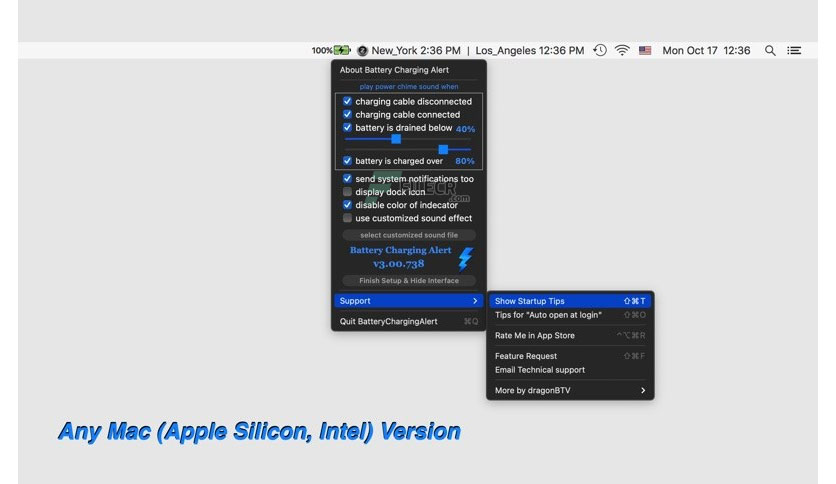Expand the Support submenu arrow
836x484 pixels.
(x=475, y=301)
